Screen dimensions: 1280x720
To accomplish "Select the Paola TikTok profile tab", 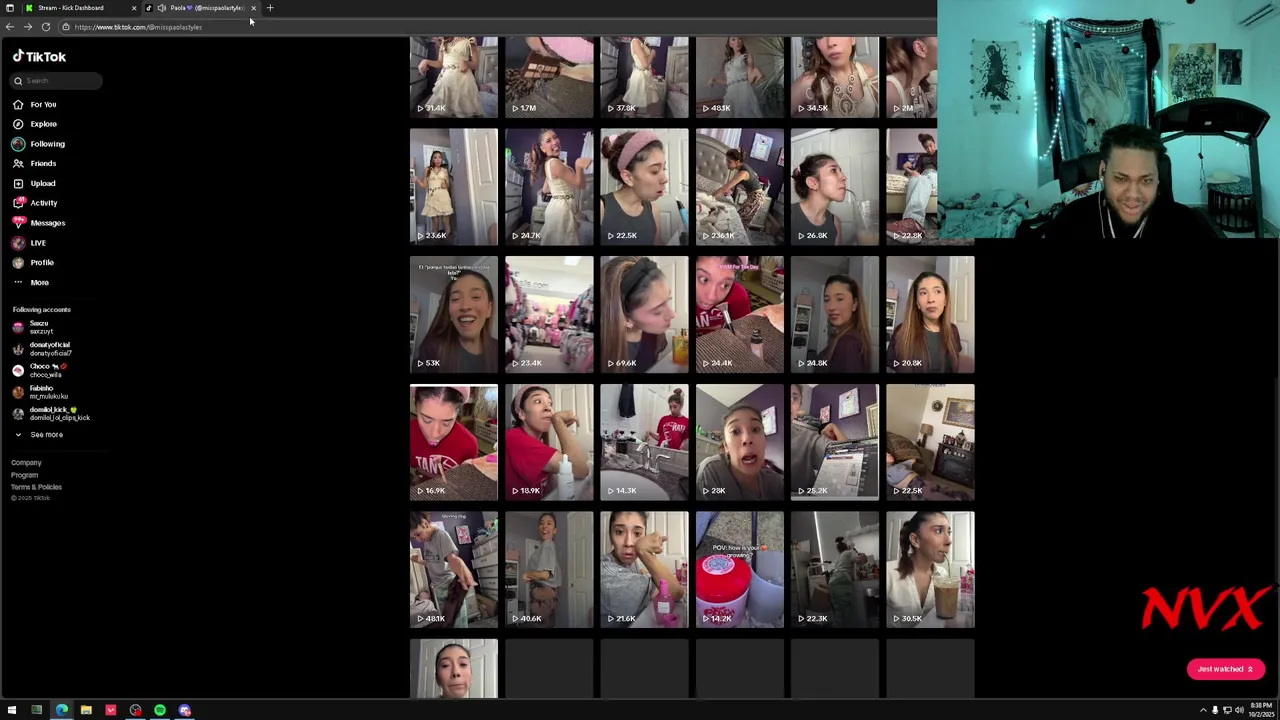I will click(x=203, y=8).
